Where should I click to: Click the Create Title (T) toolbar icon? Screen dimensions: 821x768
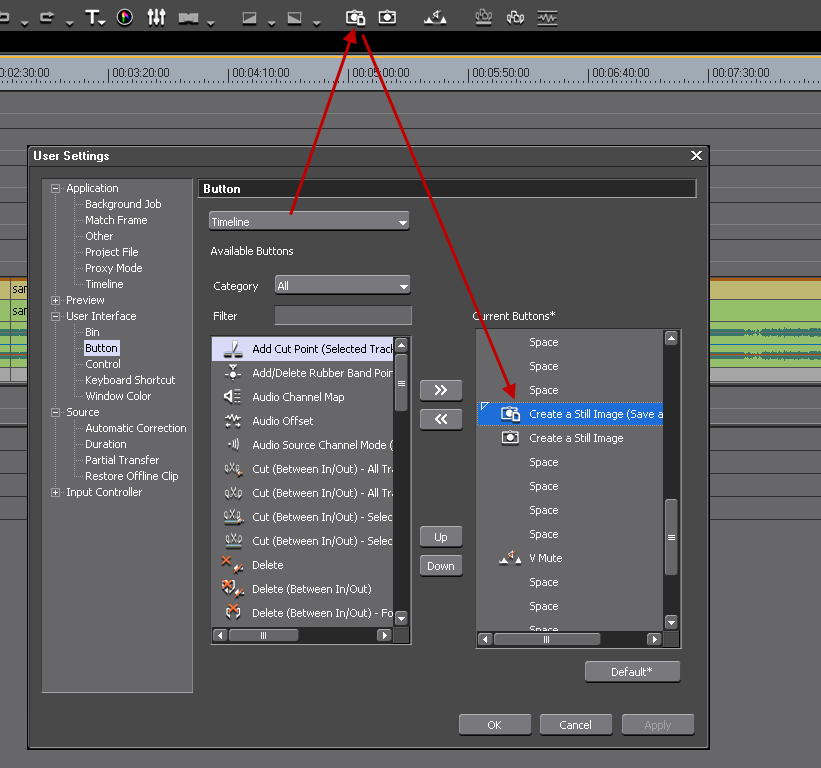(x=92, y=17)
